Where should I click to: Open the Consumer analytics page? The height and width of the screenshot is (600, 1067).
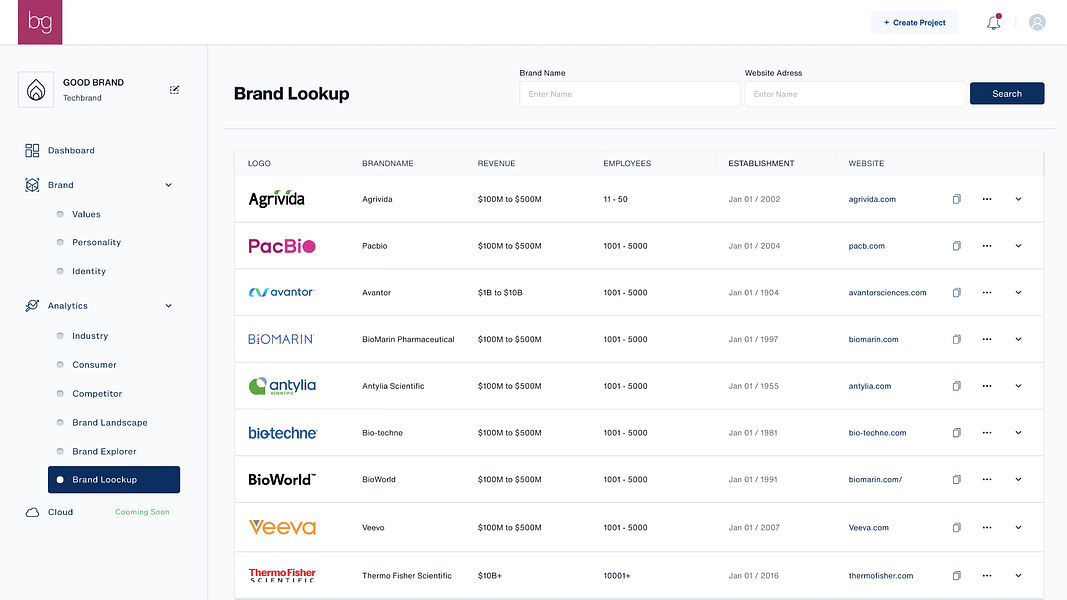coord(95,365)
